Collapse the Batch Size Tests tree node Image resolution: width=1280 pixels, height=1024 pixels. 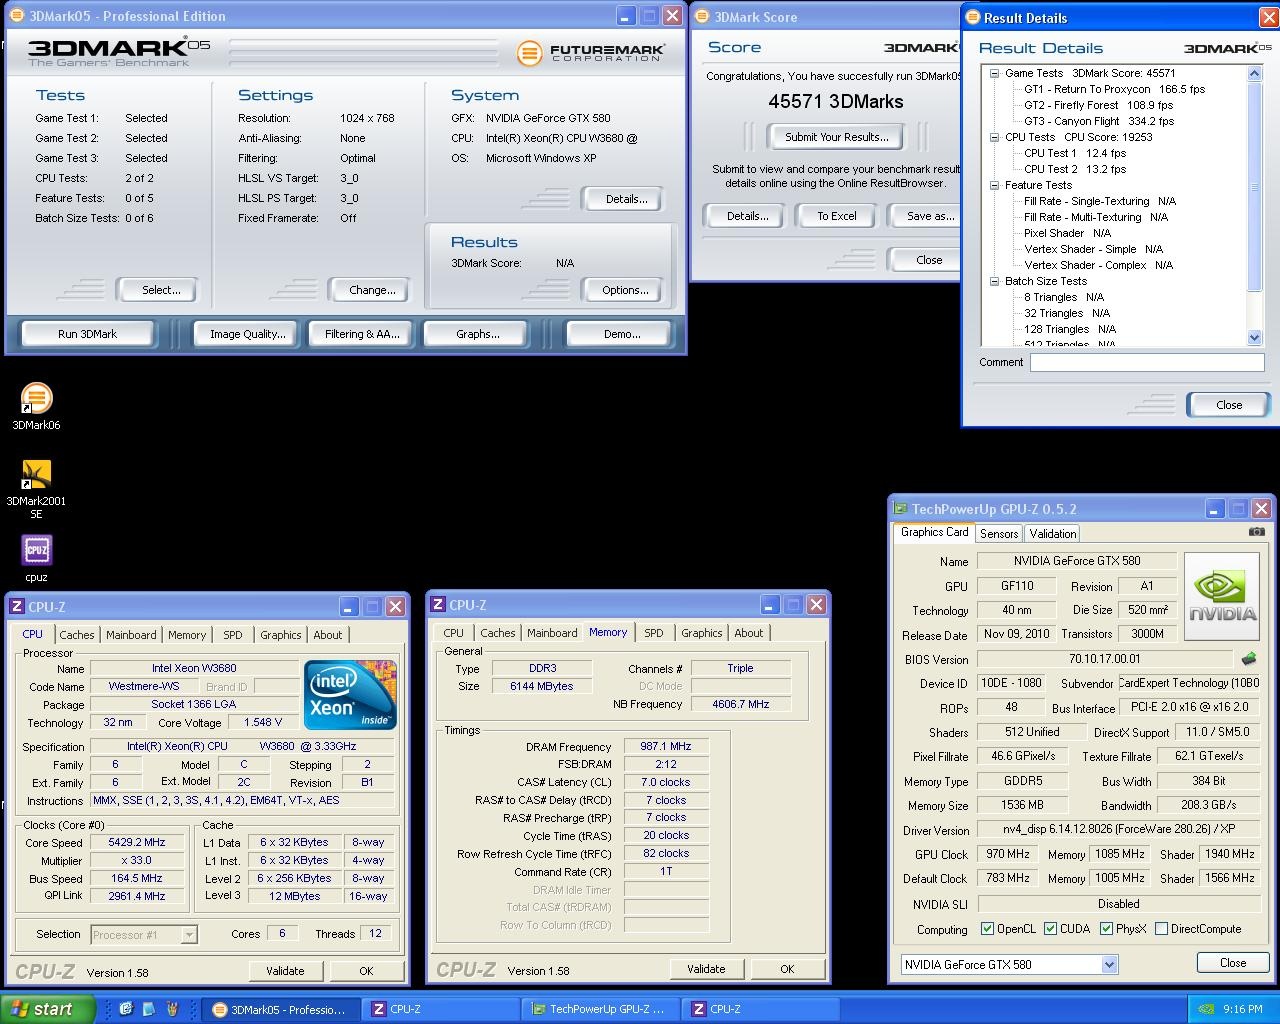coord(994,281)
